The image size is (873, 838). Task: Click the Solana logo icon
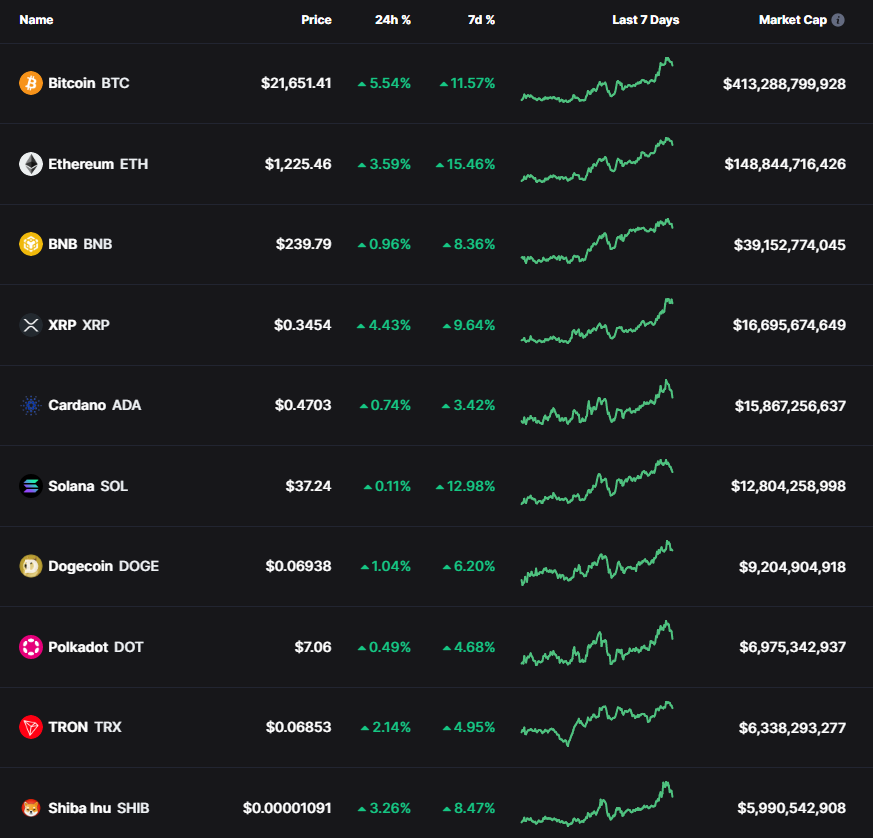click(x=31, y=486)
